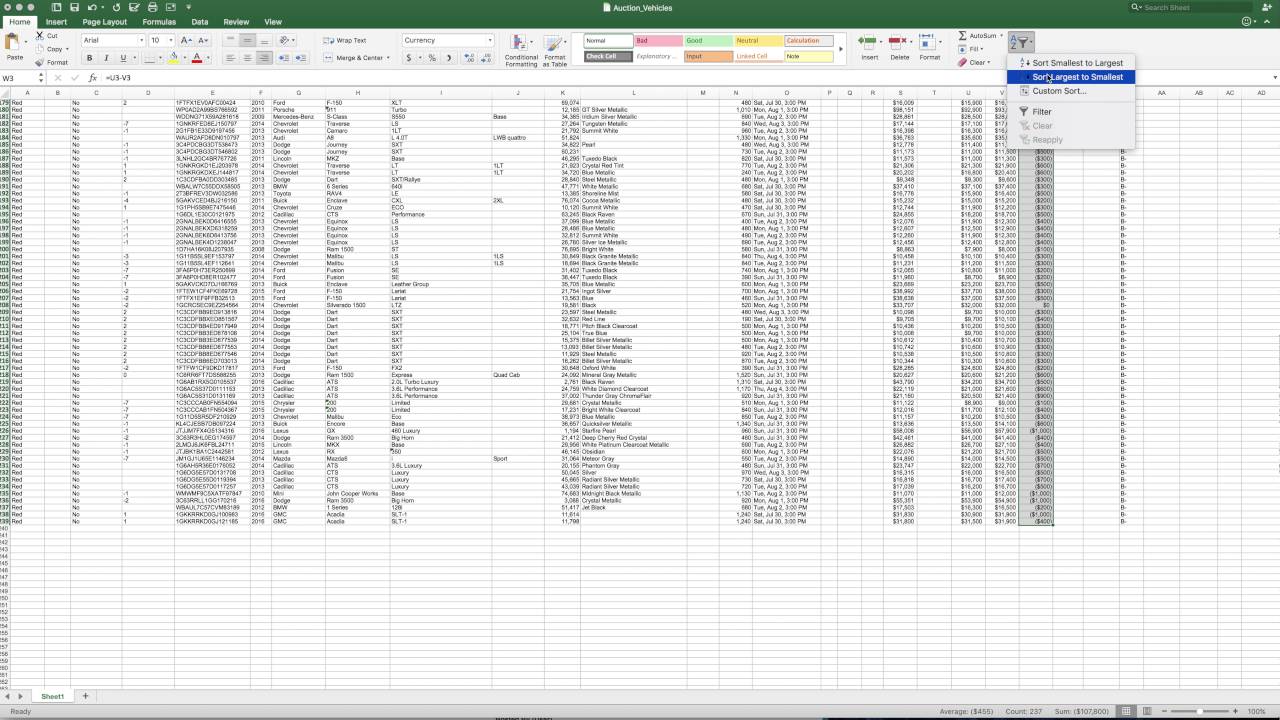Viewport: 1280px width, 720px height.
Task: Click the Format painter brush icon
Action: [40, 62]
